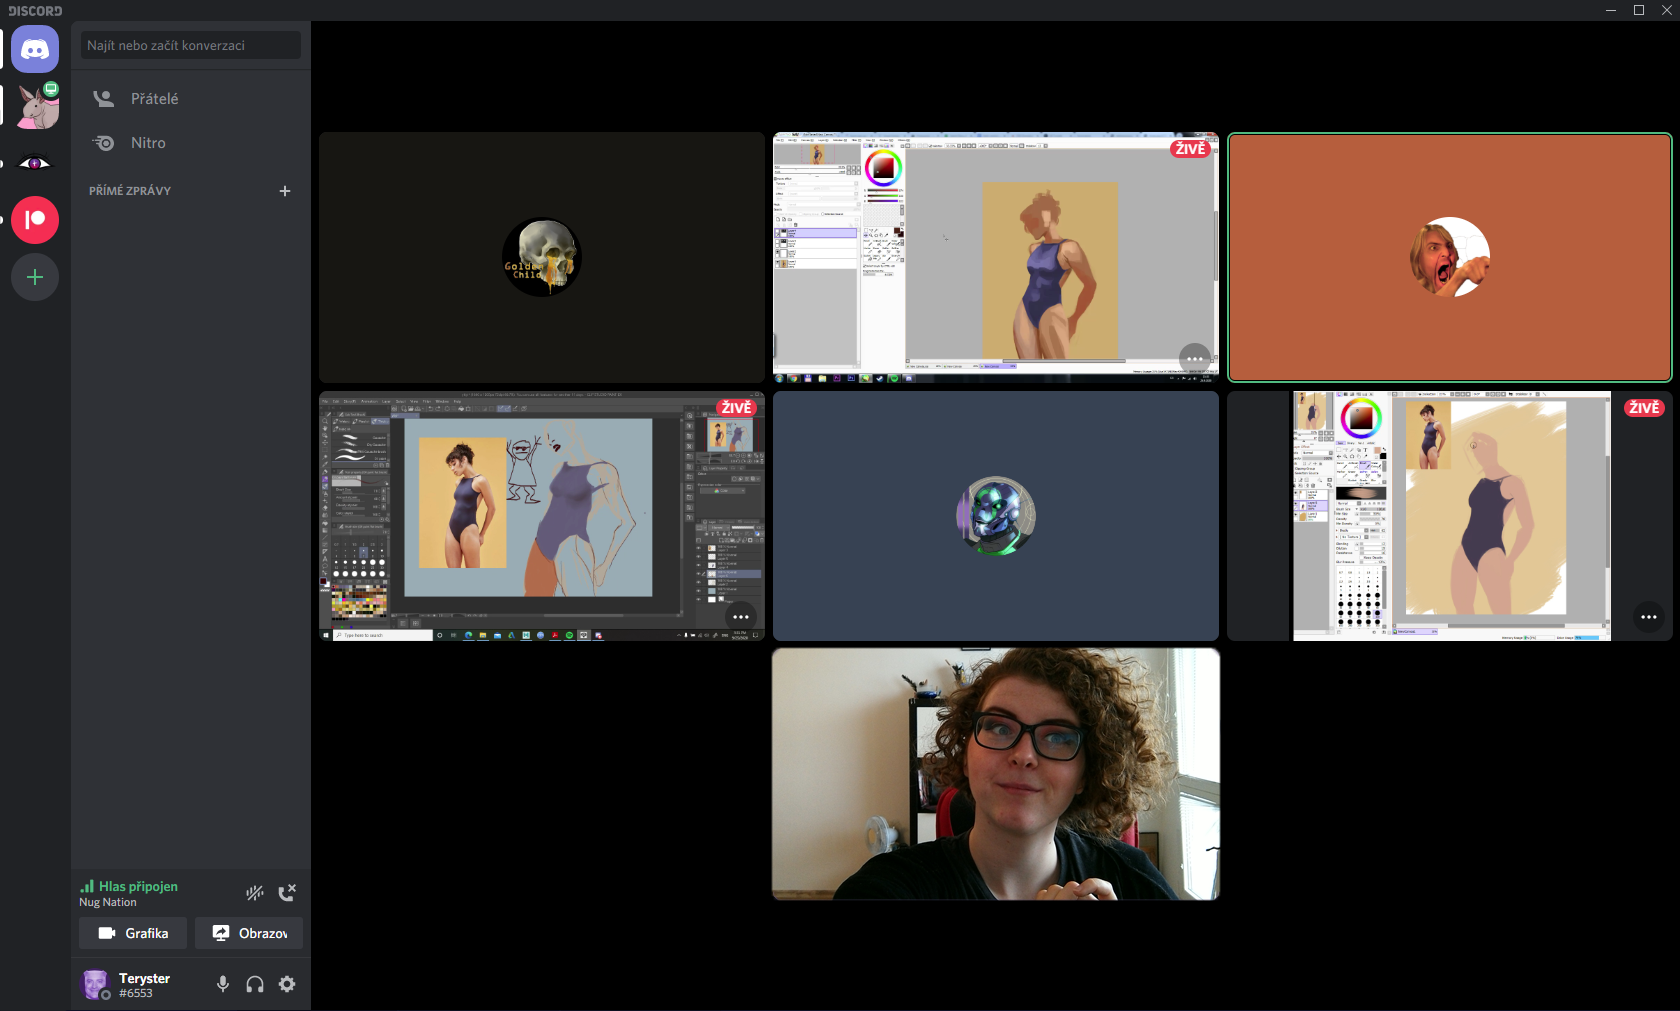Viewport: 1680px width, 1011px height.
Task: Create new direct message plus
Action: point(285,191)
